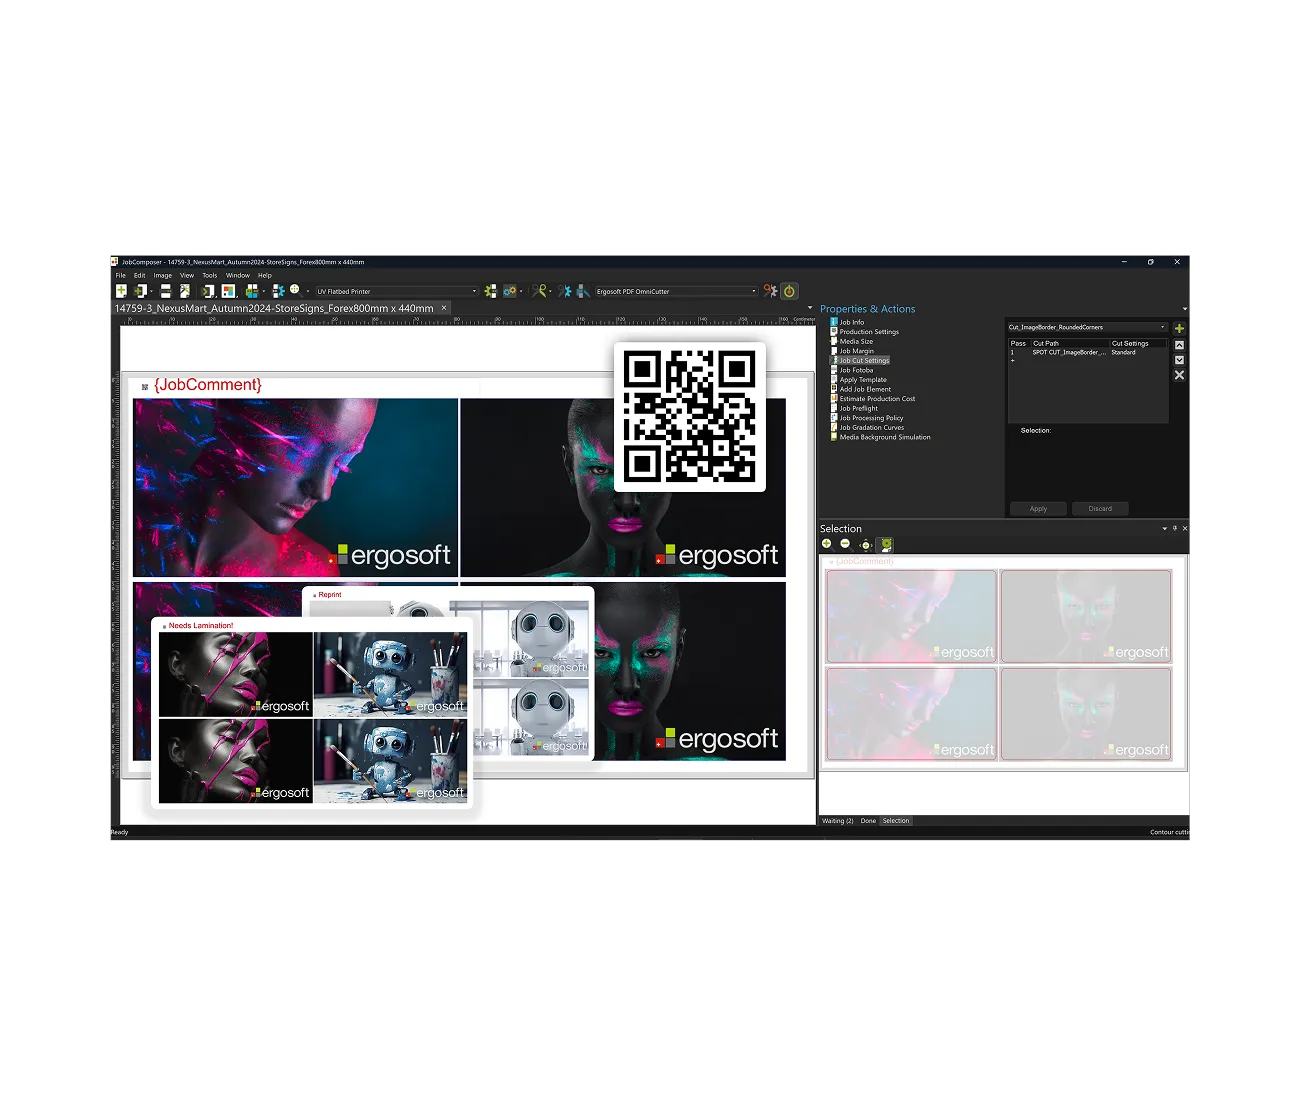Toggle the green power button in toolbar
The width and height of the screenshot is (1300, 1100).
[789, 291]
